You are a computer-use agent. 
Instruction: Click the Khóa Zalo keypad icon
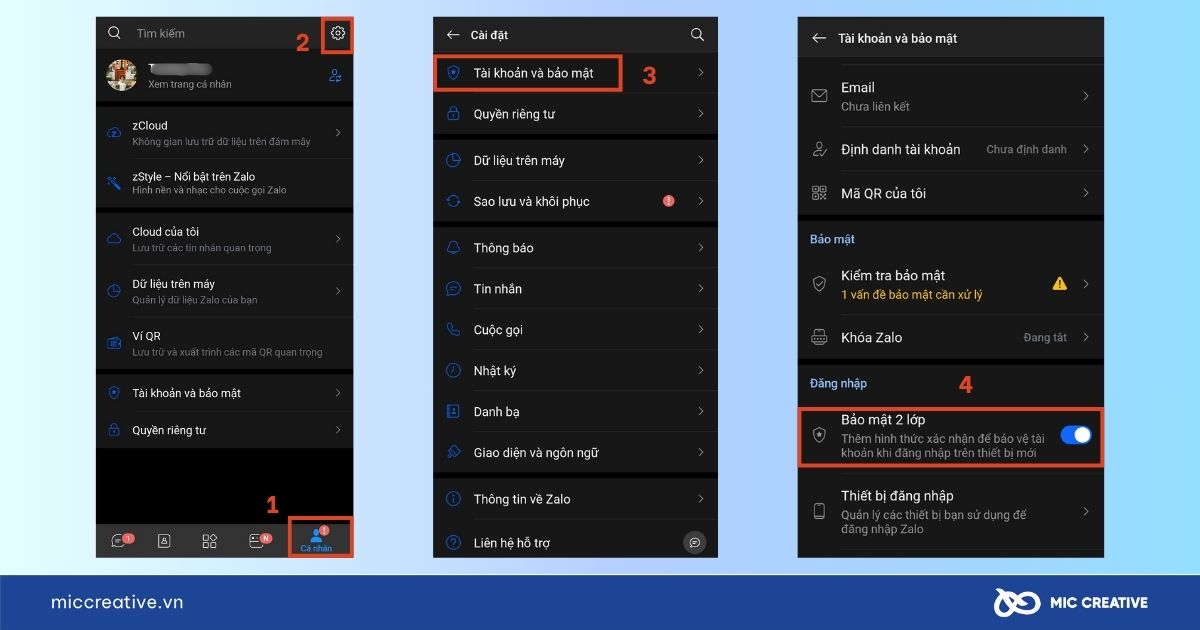[820, 338]
